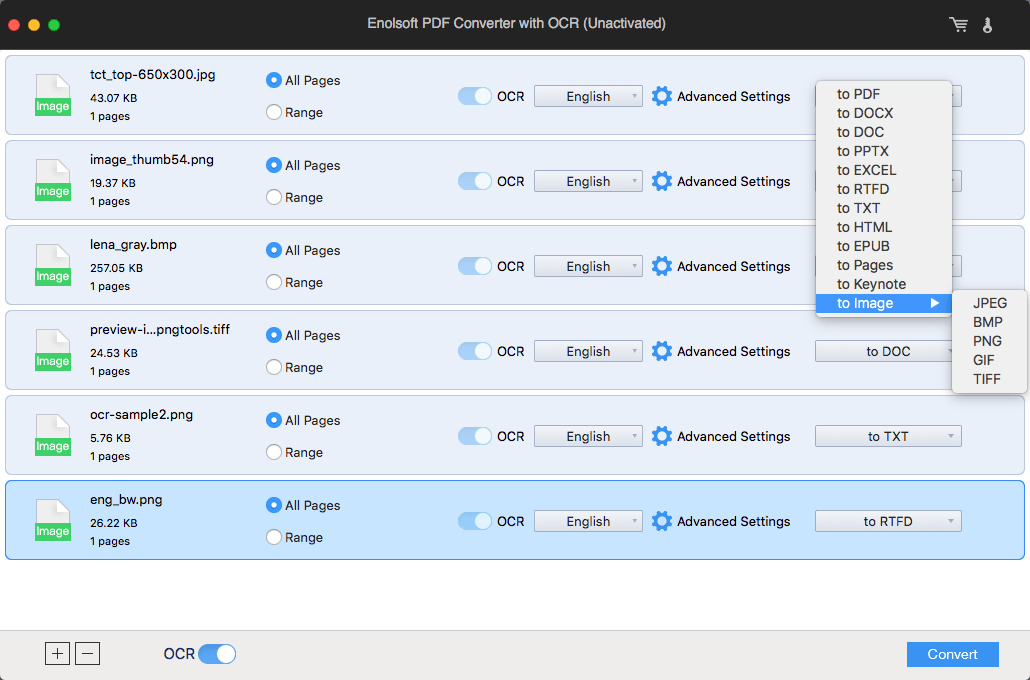Pick TIFF in the image submenu
Image resolution: width=1030 pixels, height=680 pixels.
coord(989,379)
